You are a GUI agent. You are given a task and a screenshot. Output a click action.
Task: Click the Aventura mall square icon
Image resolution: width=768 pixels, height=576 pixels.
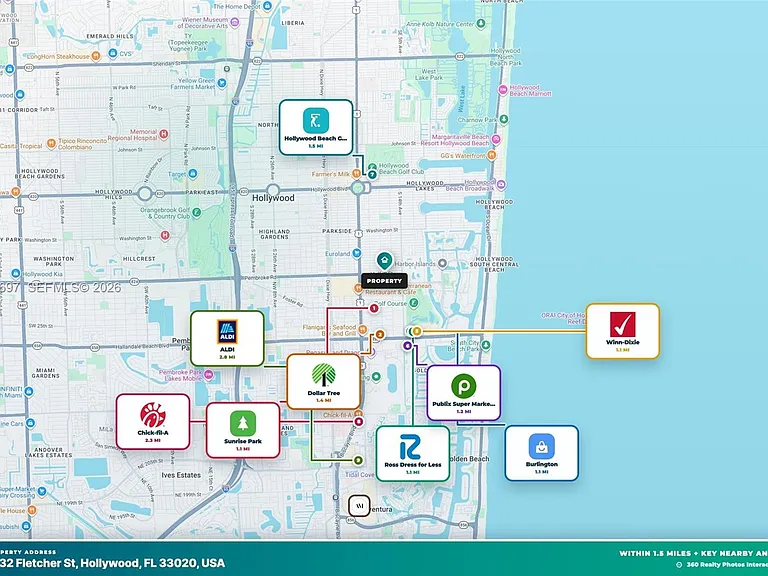point(360,506)
